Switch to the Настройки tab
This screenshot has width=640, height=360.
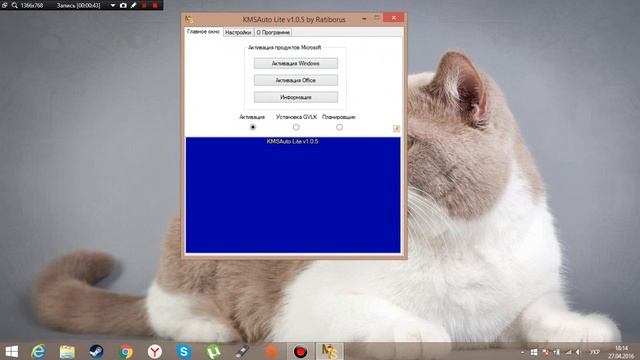[238, 32]
